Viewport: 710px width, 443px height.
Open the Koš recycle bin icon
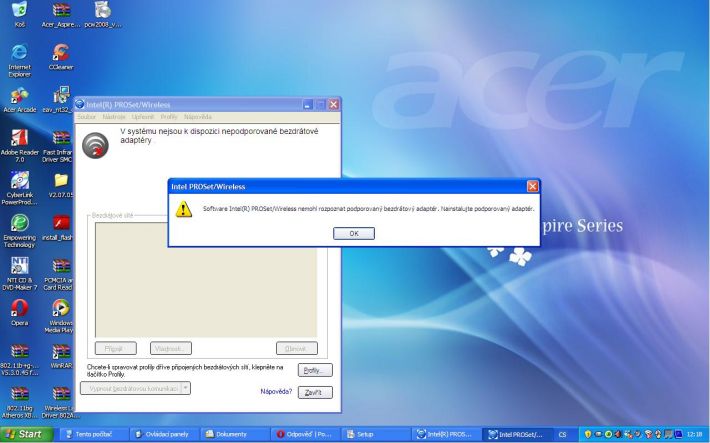(x=19, y=14)
